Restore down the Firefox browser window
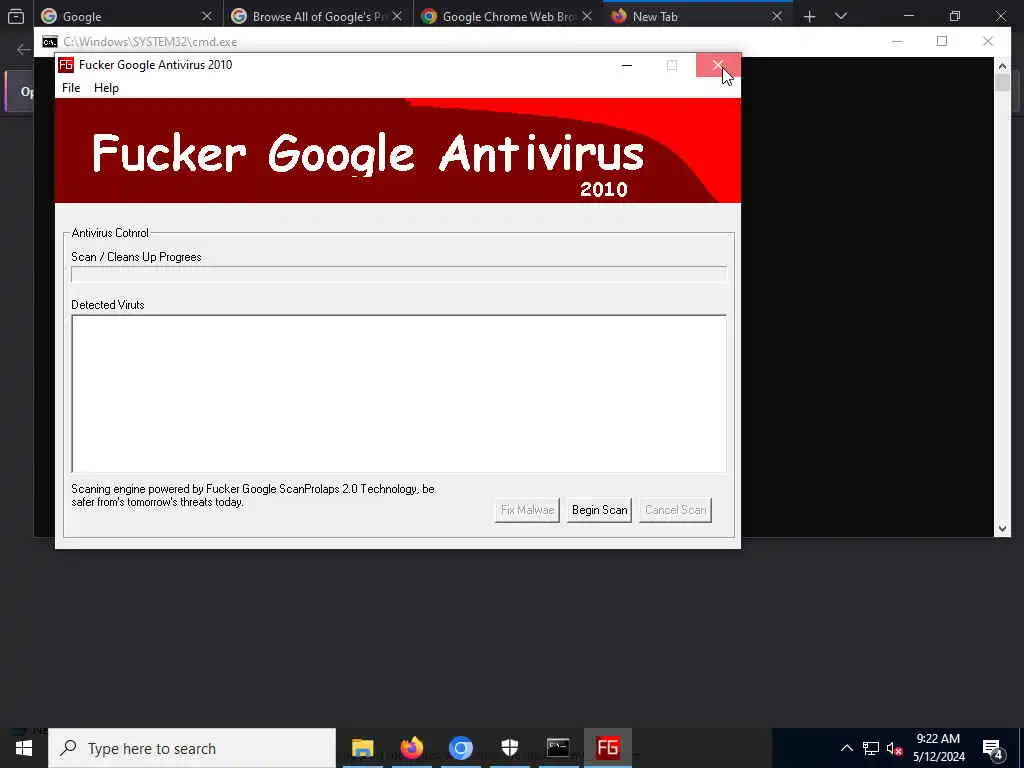The image size is (1024, 768). click(x=955, y=16)
